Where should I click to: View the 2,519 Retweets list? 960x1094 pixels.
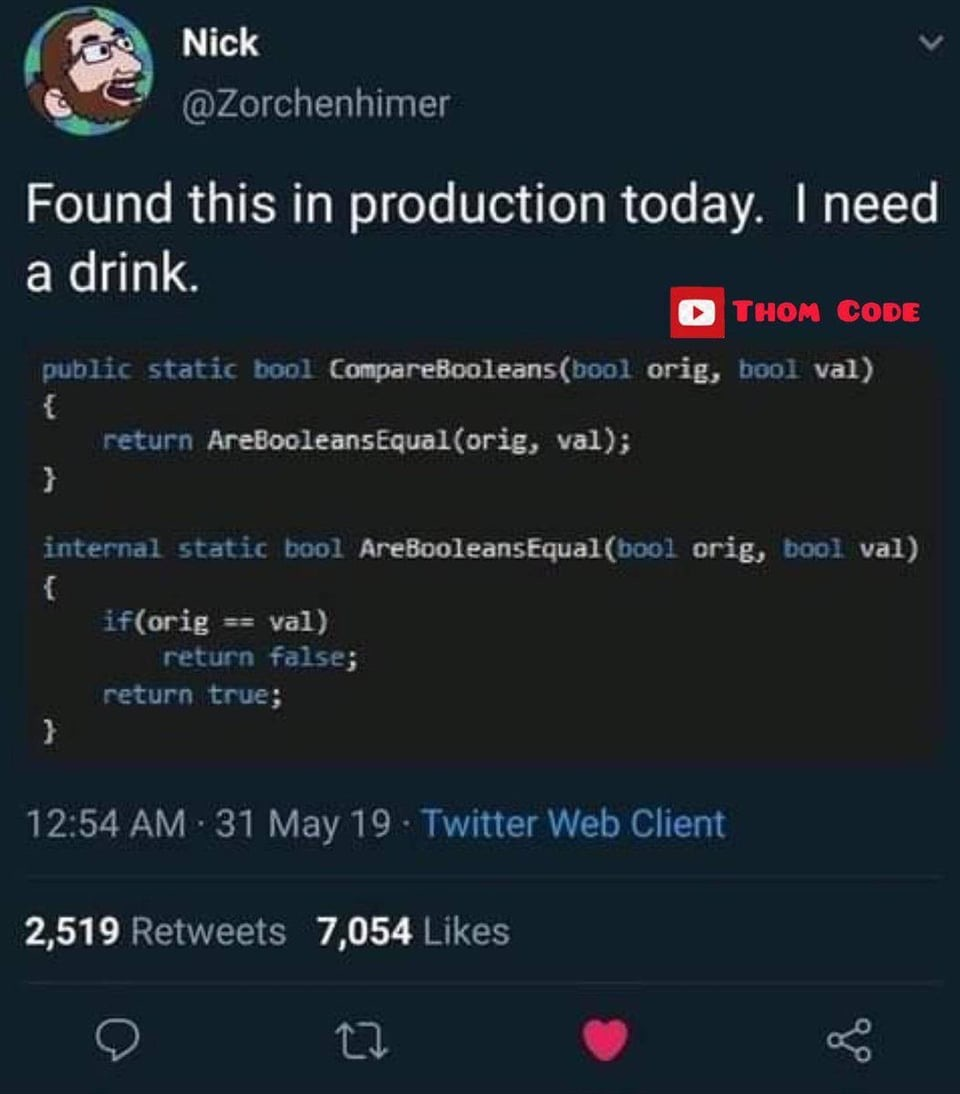(155, 931)
